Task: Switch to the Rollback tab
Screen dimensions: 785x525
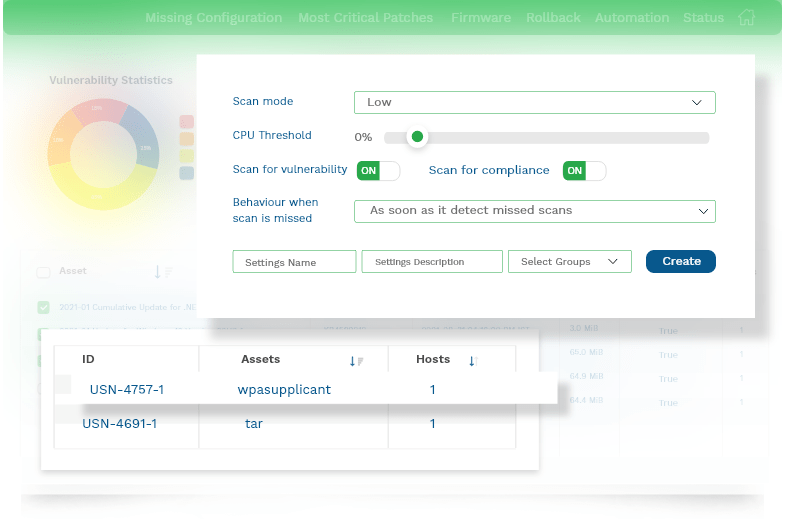Action: click(x=553, y=18)
